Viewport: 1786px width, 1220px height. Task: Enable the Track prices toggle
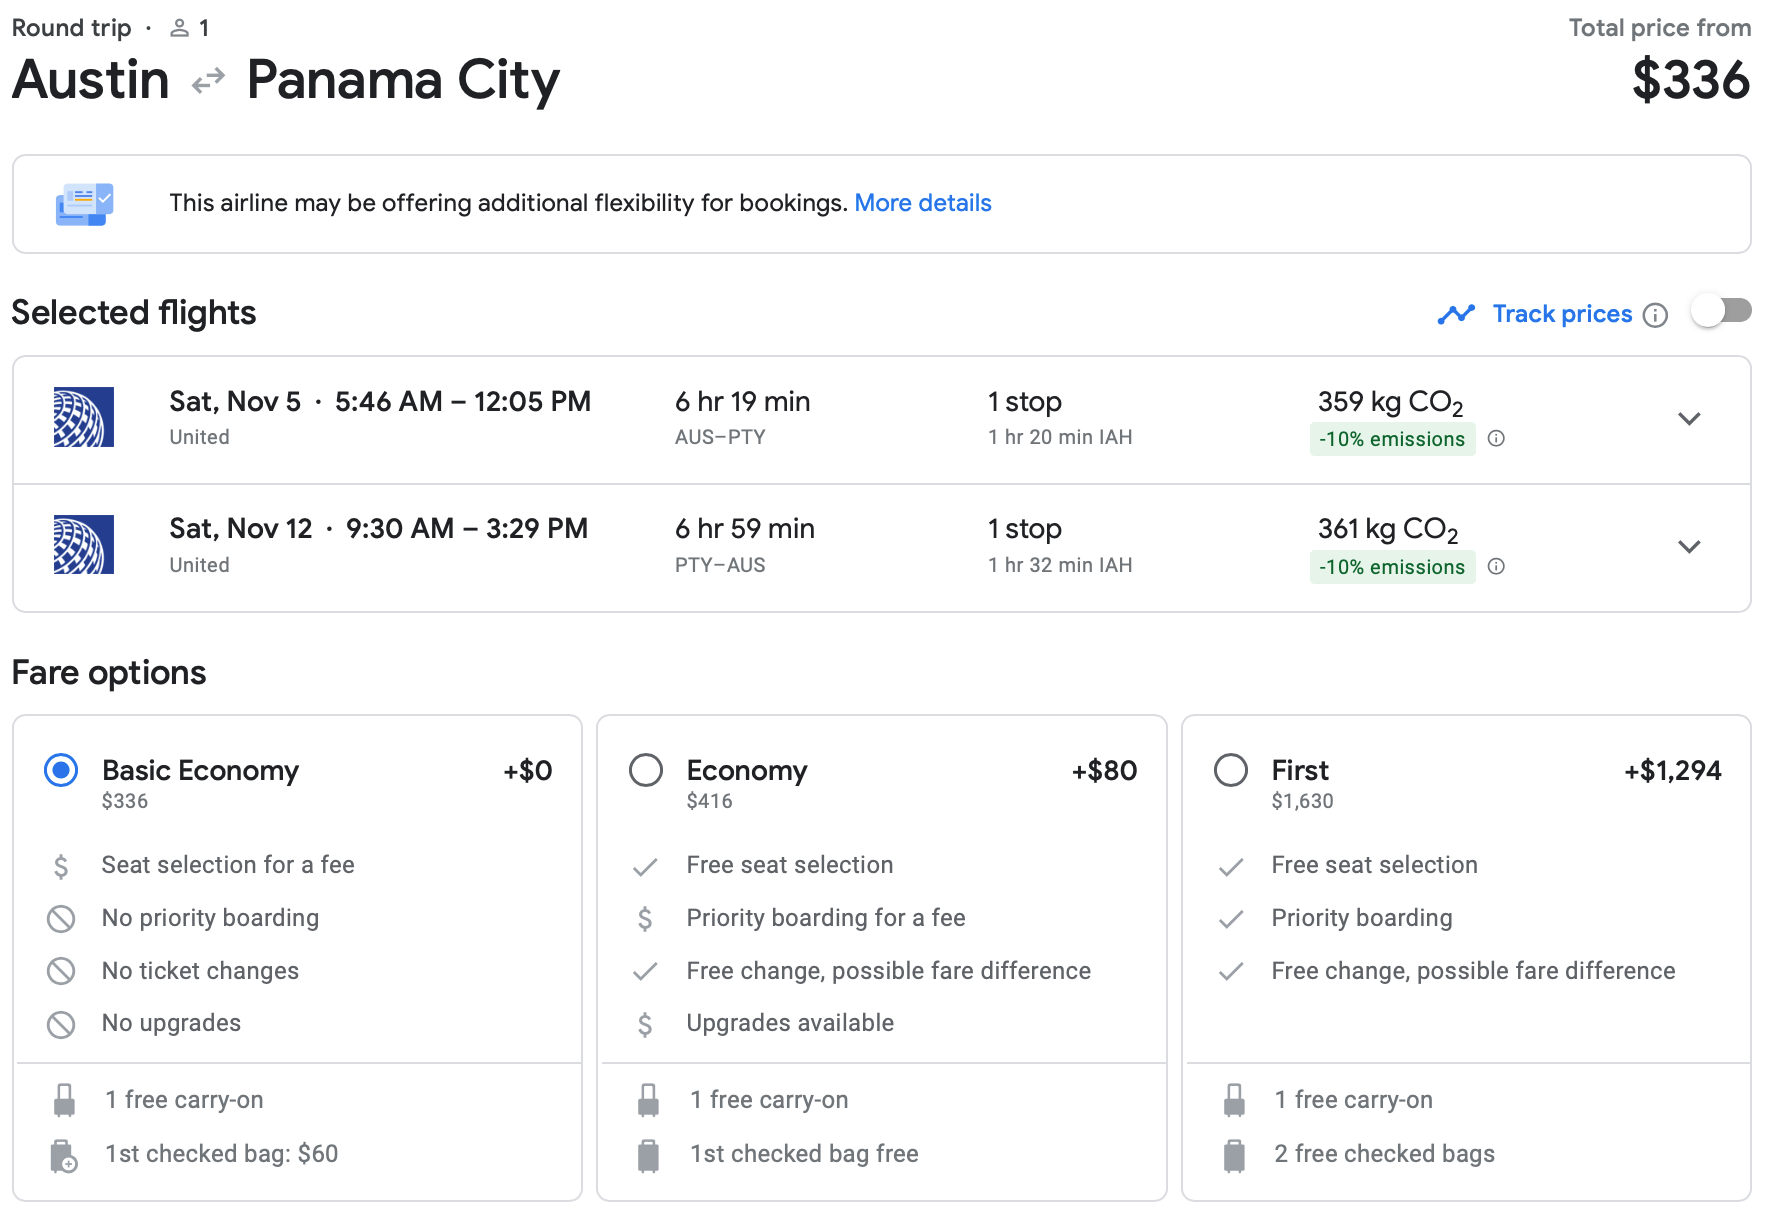coord(1721,311)
